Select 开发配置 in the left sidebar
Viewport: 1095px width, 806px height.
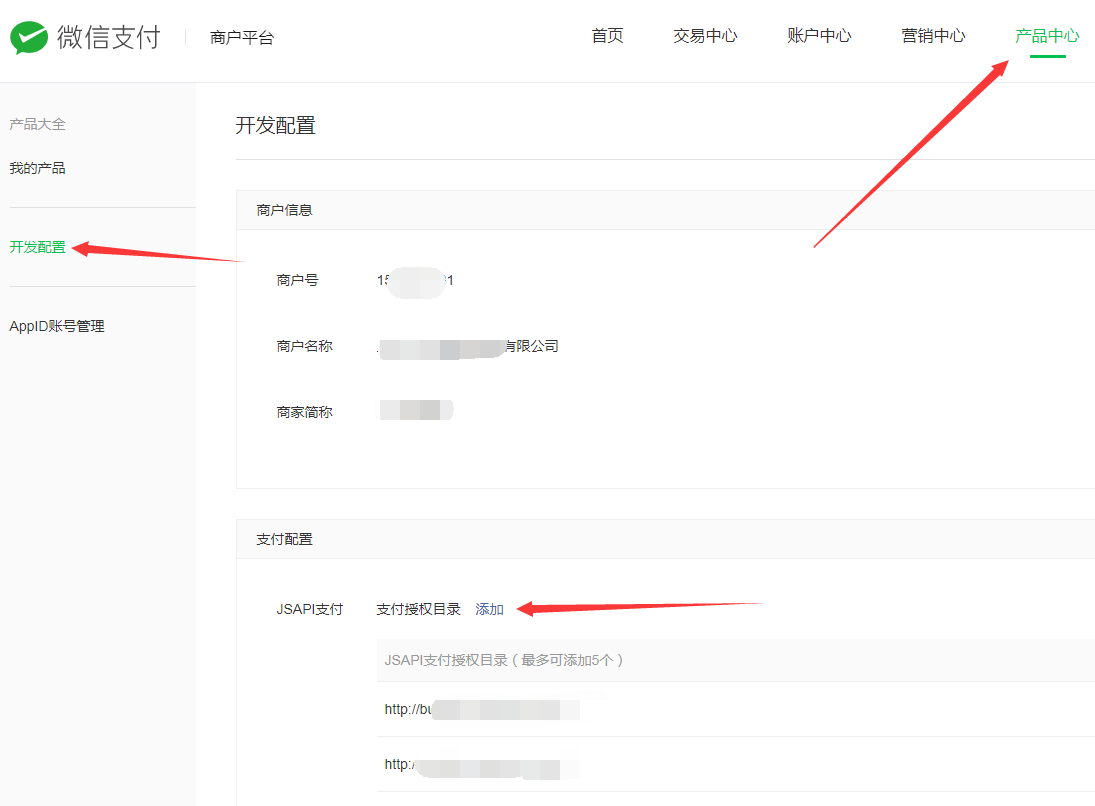coord(37,247)
